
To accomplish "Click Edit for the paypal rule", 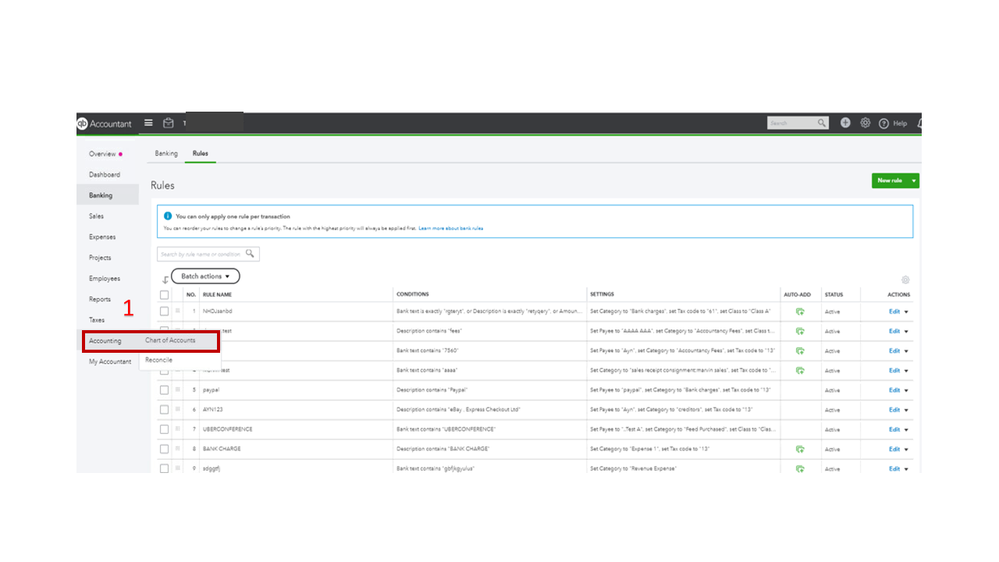I will coord(895,390).
